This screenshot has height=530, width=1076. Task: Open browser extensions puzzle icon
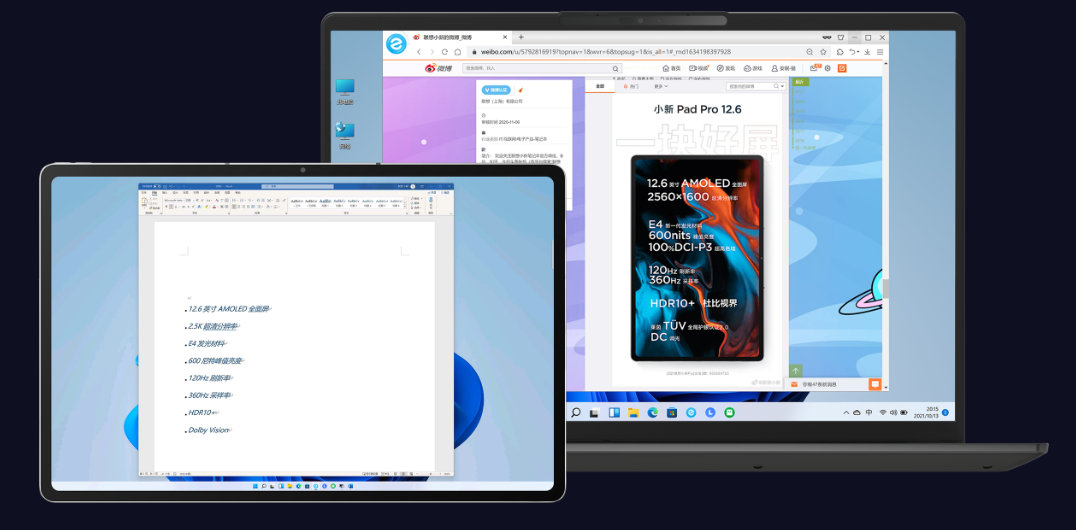pos(840,51)
